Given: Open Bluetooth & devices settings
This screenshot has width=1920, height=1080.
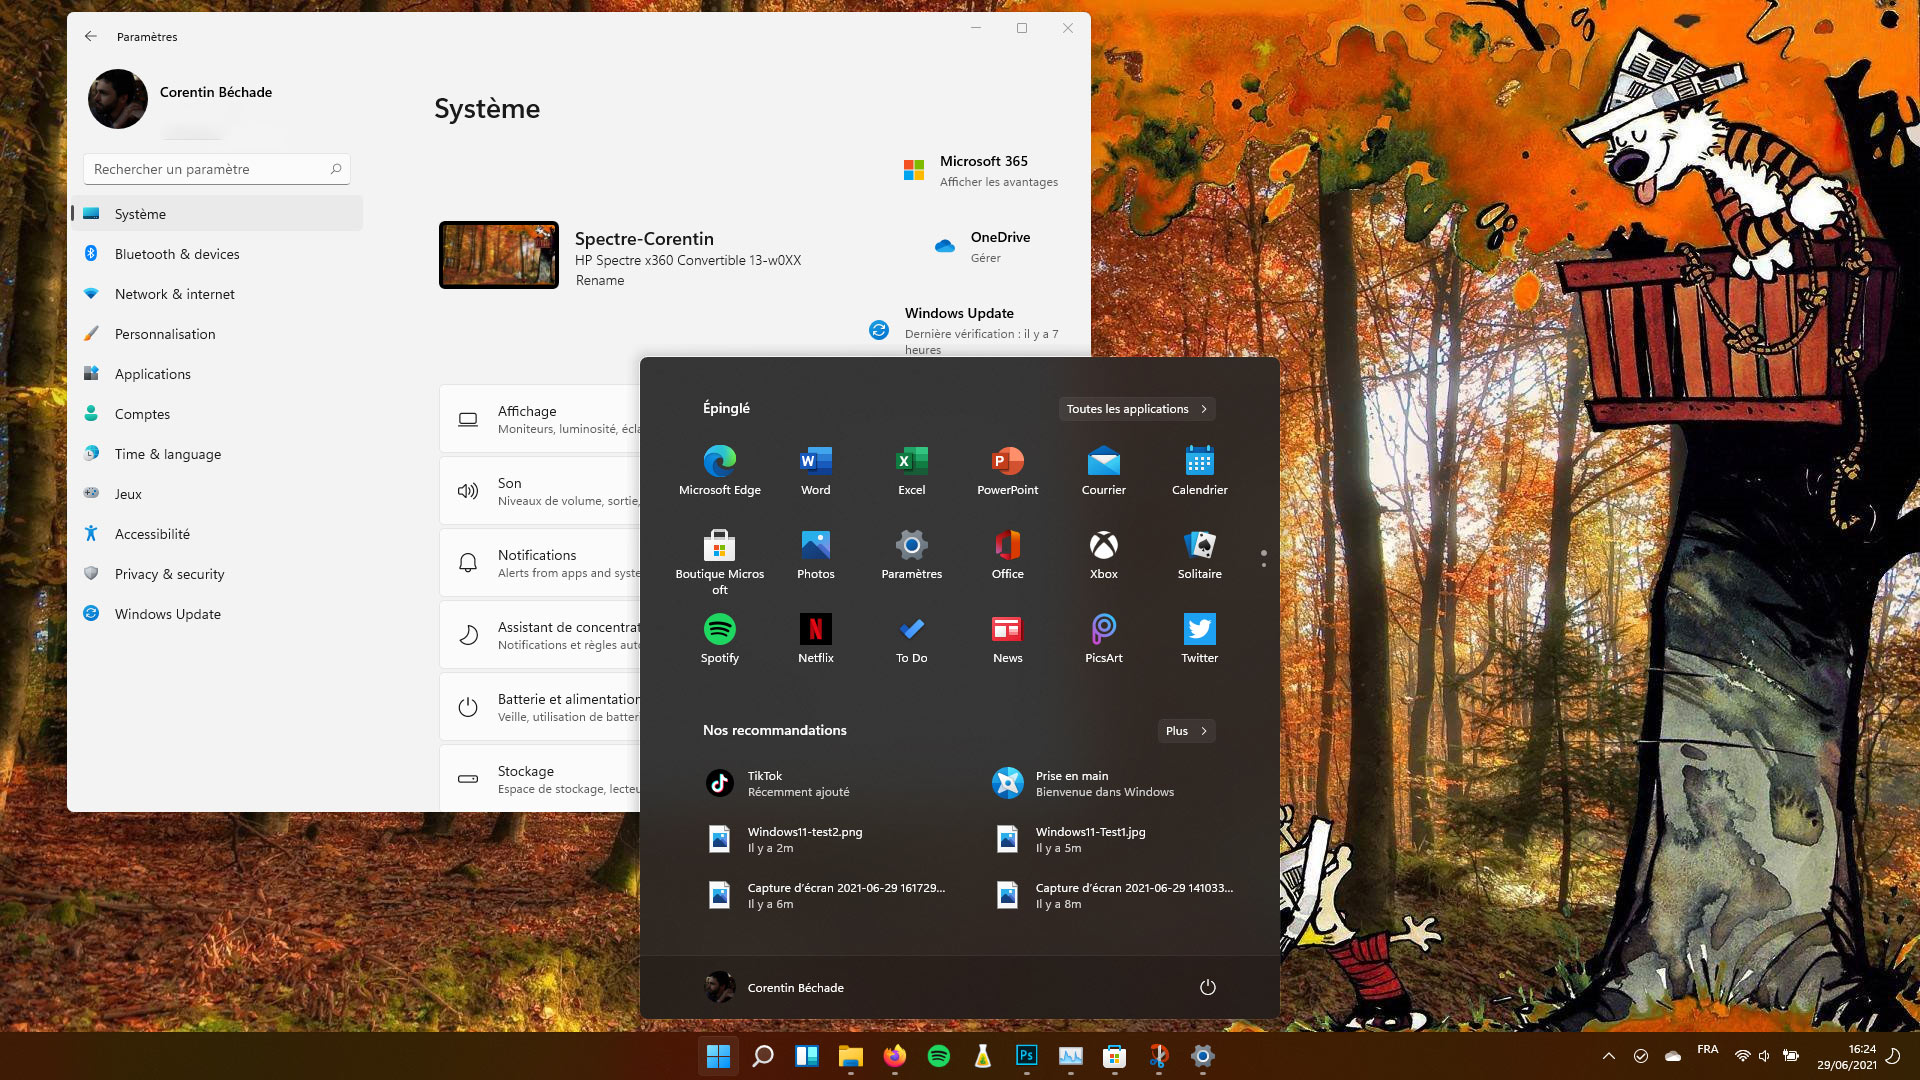Looking at the screenshot, I should click(x=217, y=254).
